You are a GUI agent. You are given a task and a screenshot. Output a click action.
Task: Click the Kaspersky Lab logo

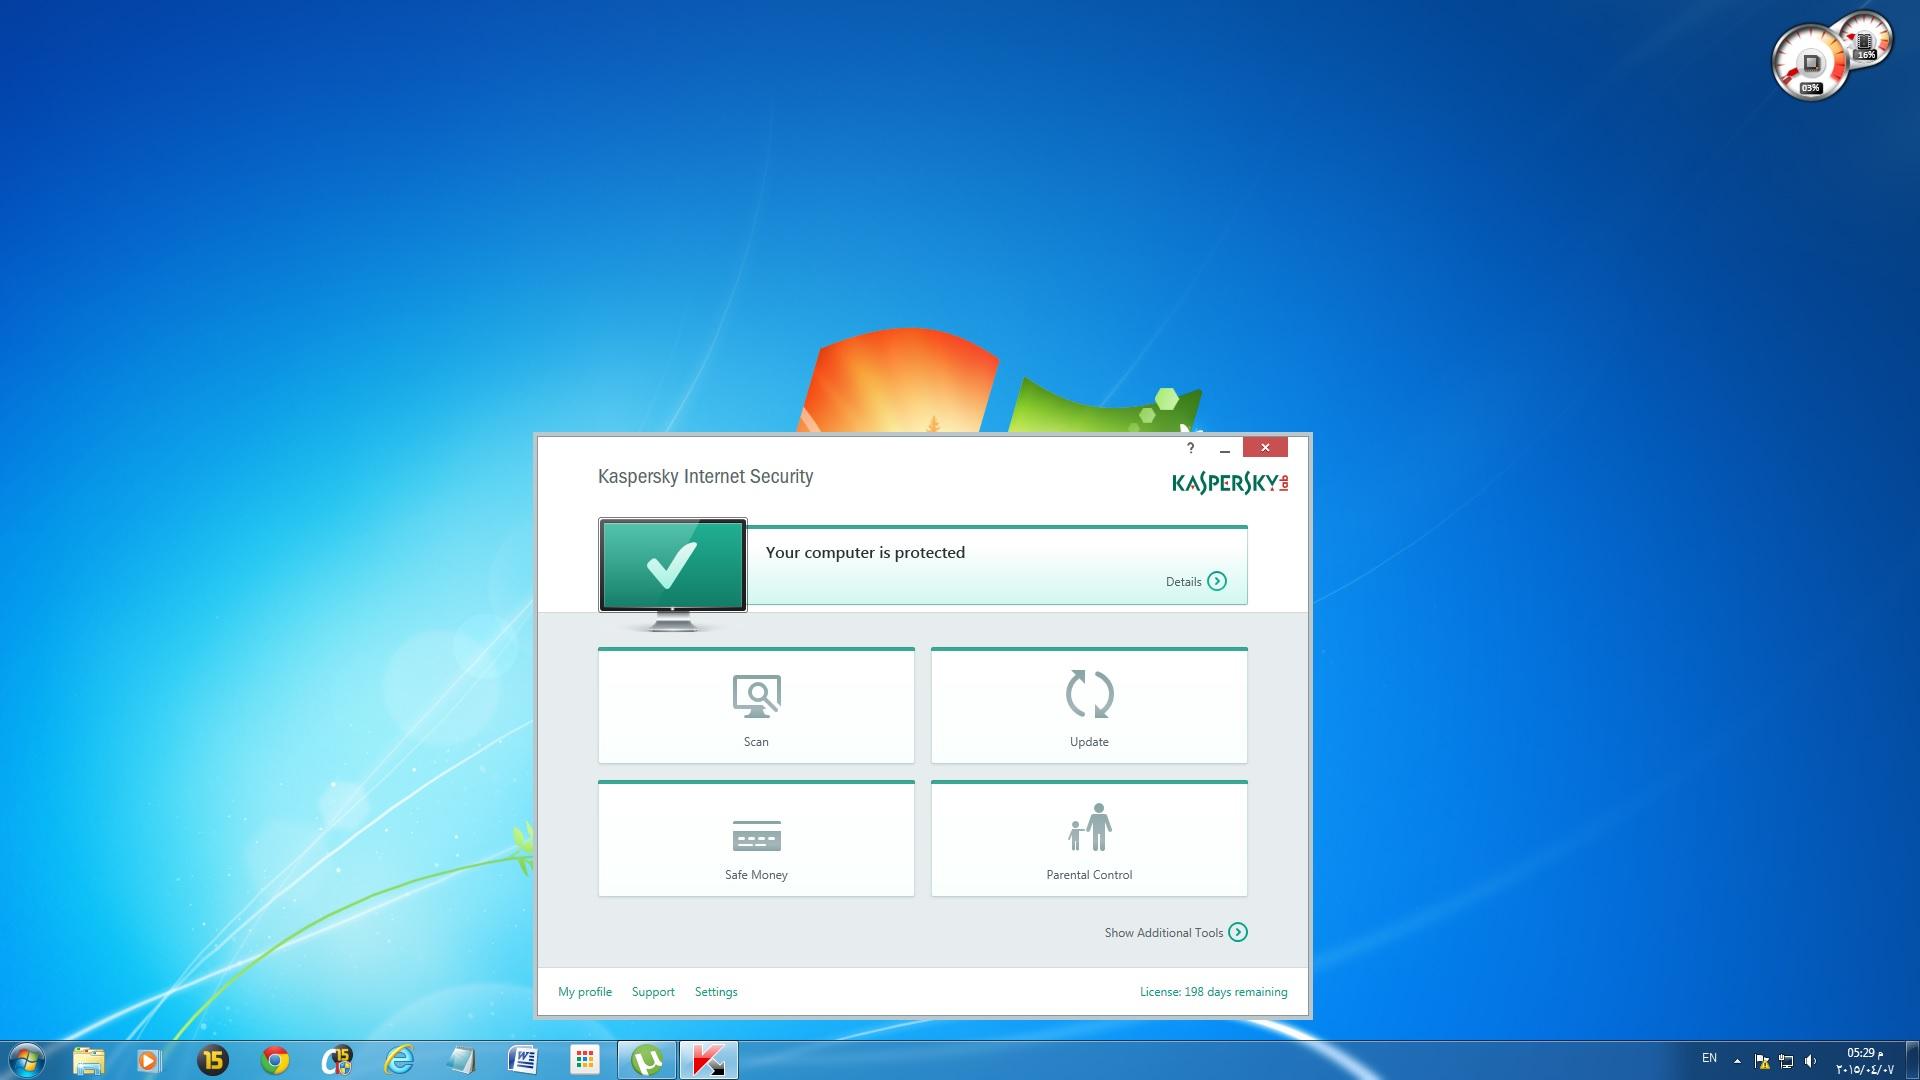(x=1230, y=483)
